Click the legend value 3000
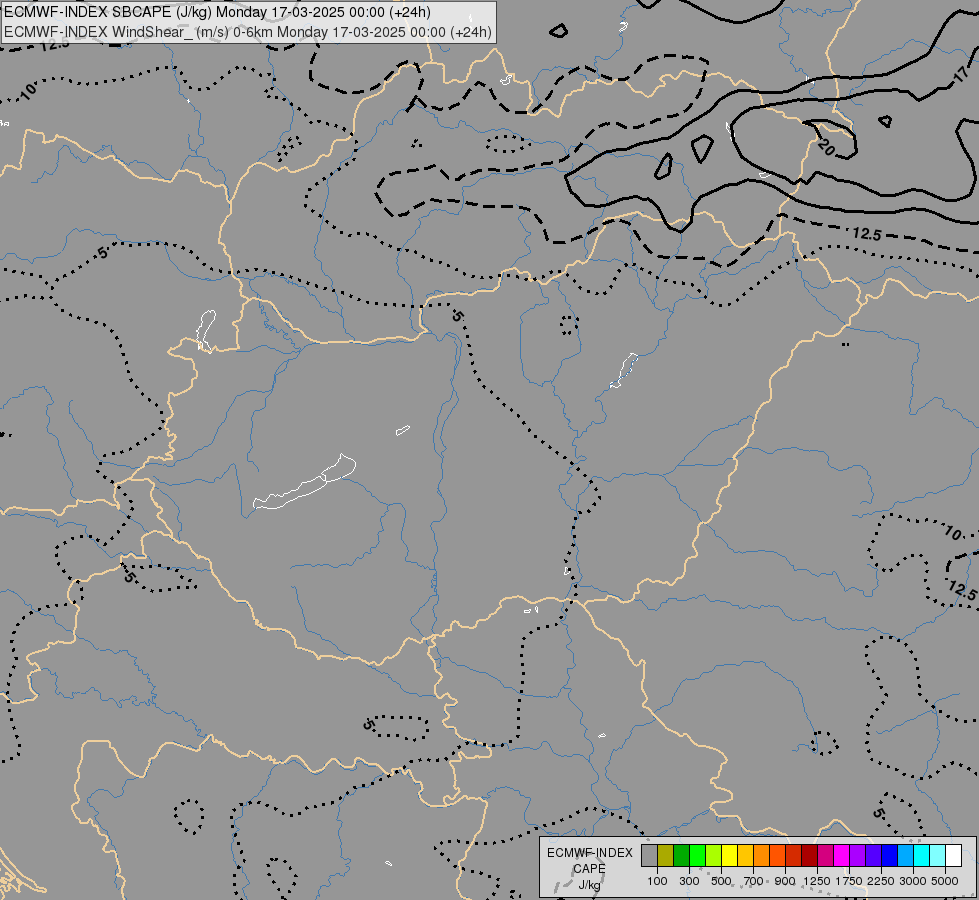This screenshot has width=979, height=900. pyautogui.click(x=913, y=881)
